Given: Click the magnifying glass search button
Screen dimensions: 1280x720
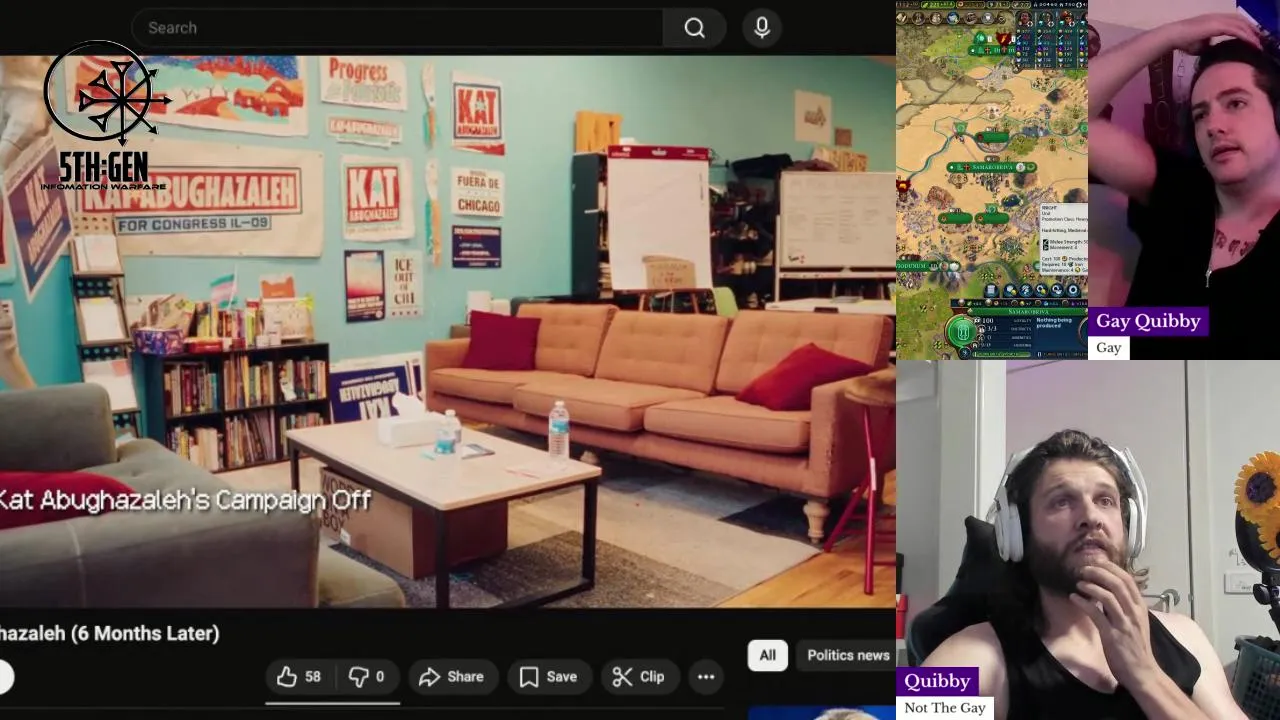Looking at the screenshot, I should [694, 27].
